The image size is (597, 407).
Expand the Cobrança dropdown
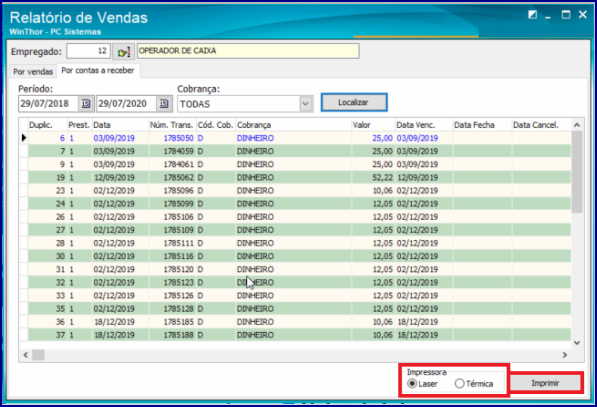305,104
